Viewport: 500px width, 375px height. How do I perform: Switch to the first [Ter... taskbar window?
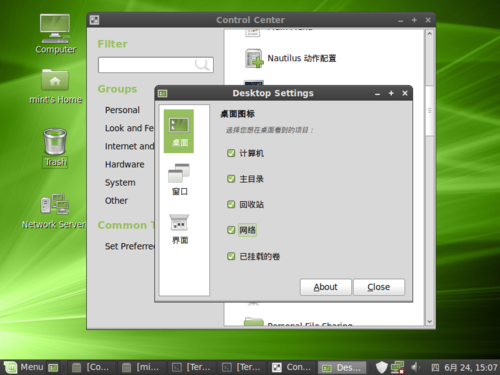click(x=191, y=367)
